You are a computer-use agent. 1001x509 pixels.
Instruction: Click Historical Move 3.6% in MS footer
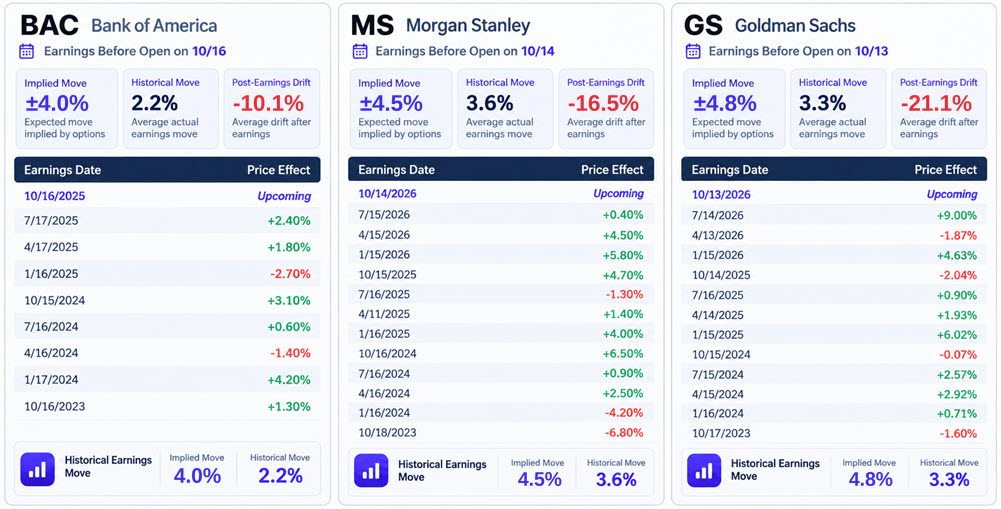pos(616,473)
